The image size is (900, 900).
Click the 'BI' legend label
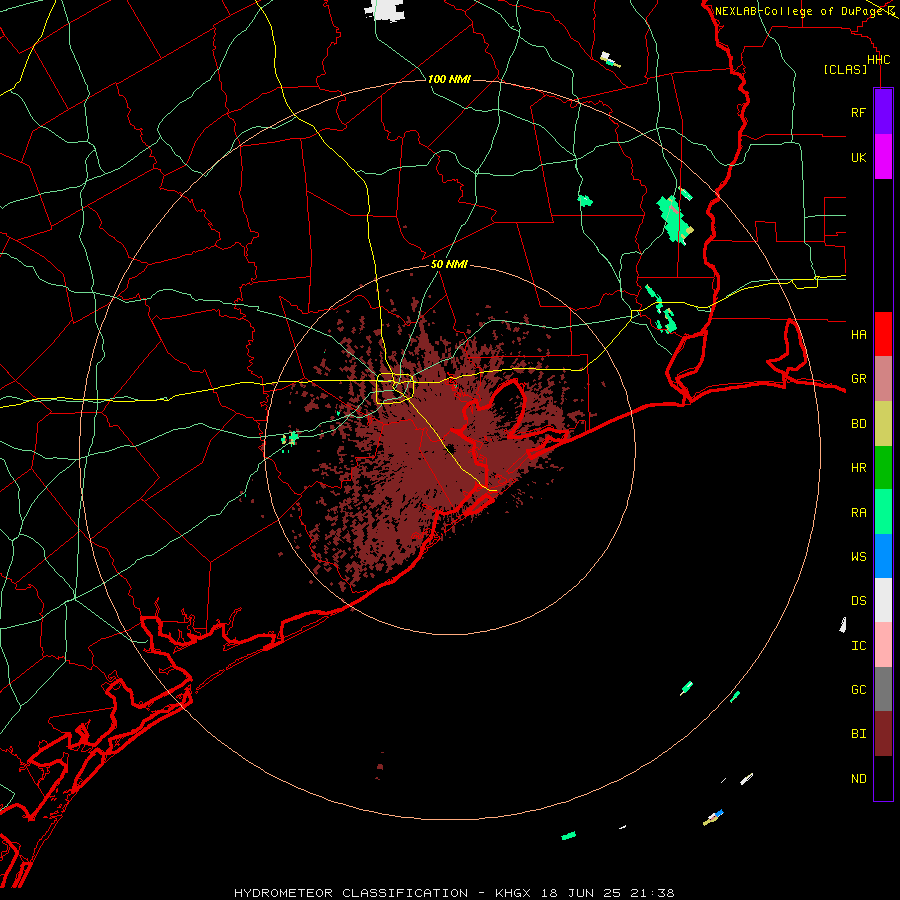tap(858, 734)
